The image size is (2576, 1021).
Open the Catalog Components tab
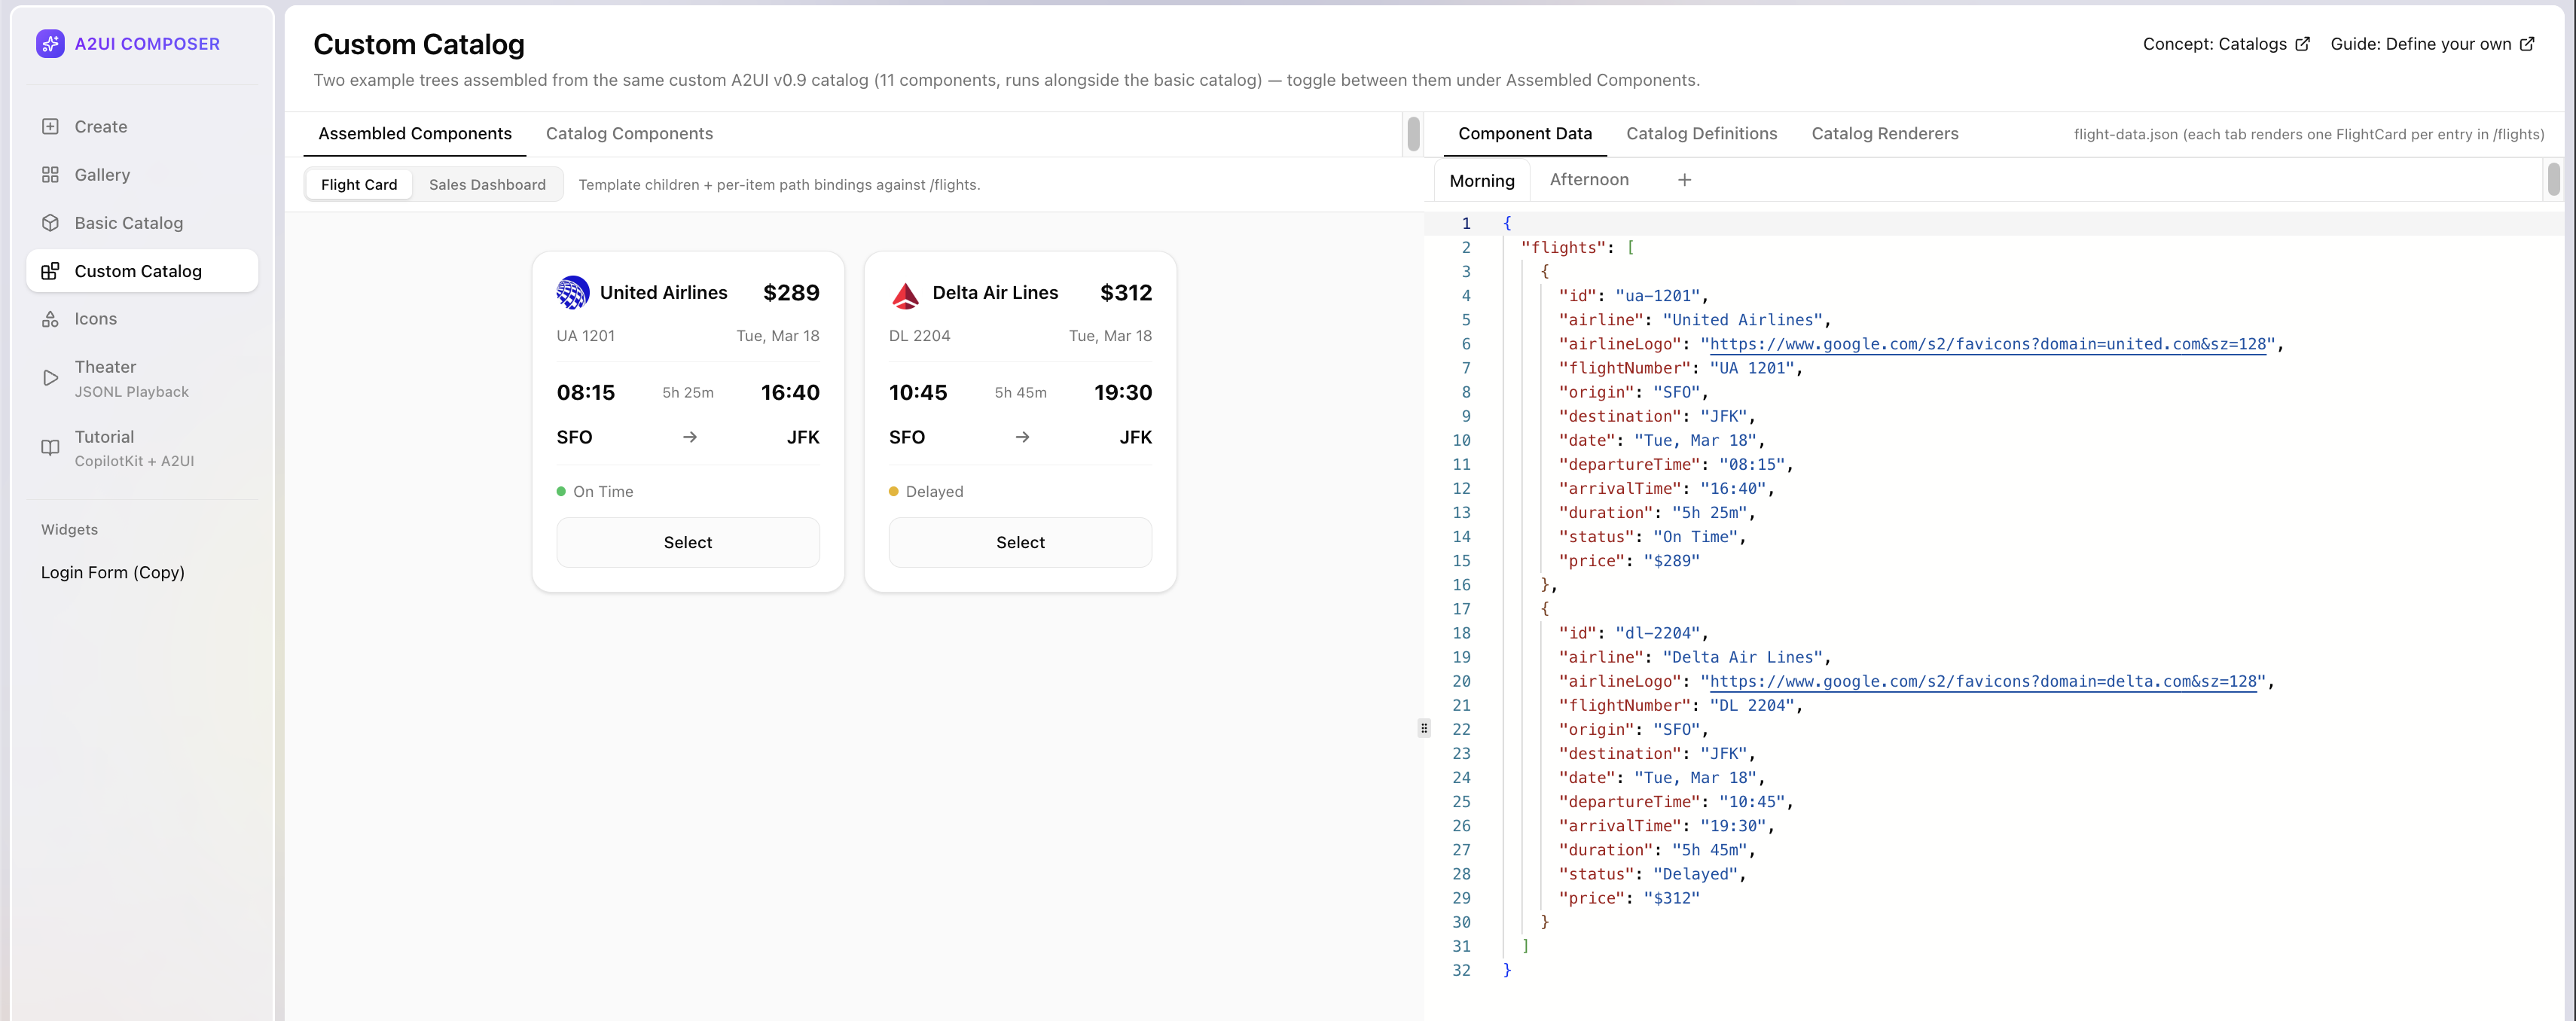pos(629,134)
